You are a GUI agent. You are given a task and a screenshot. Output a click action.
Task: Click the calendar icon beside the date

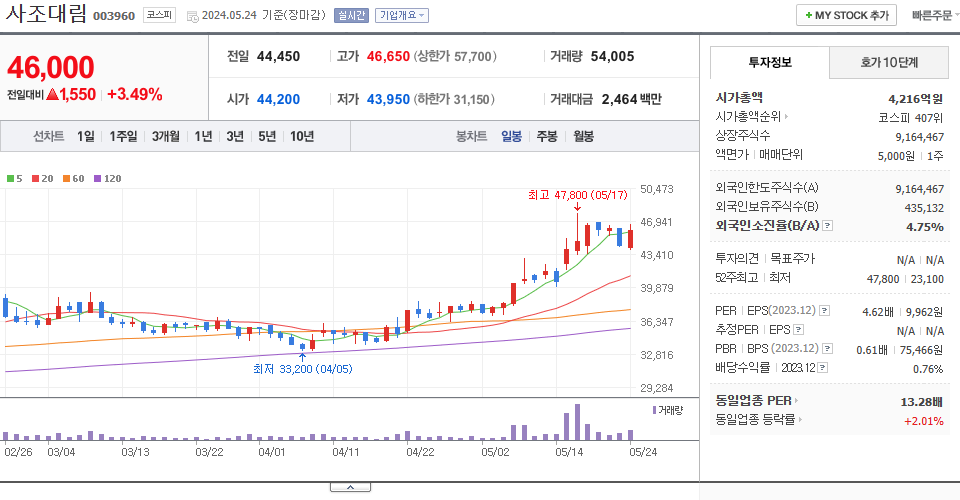pos(192,17)
